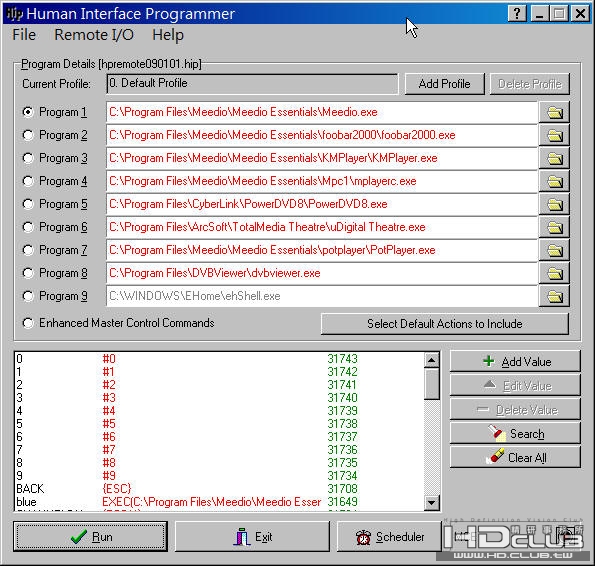Select list row 0 with #0
Viewport: 595px width, 566px height.
[x=219, y=358]
